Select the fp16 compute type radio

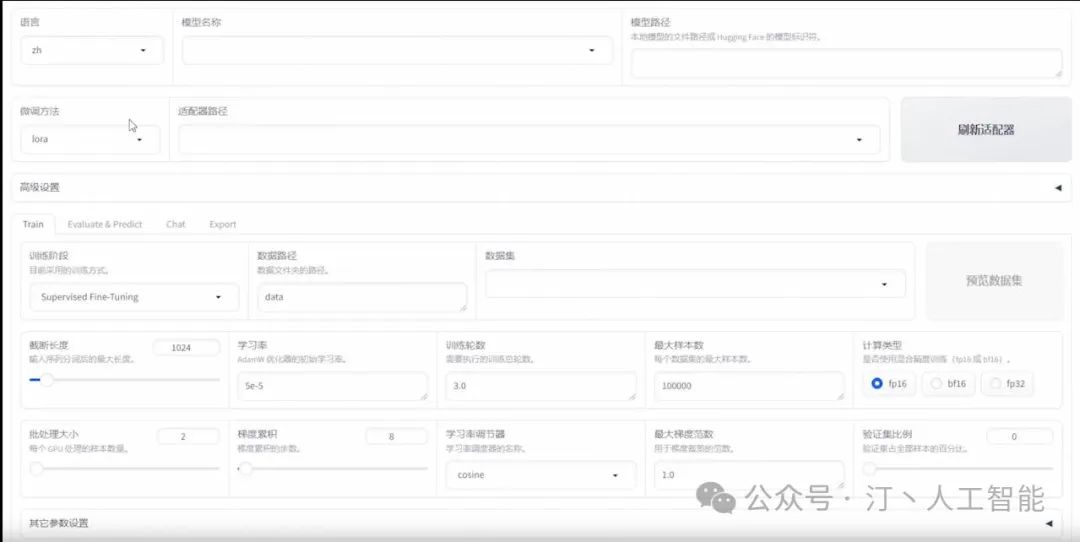[x=889, y=384]
